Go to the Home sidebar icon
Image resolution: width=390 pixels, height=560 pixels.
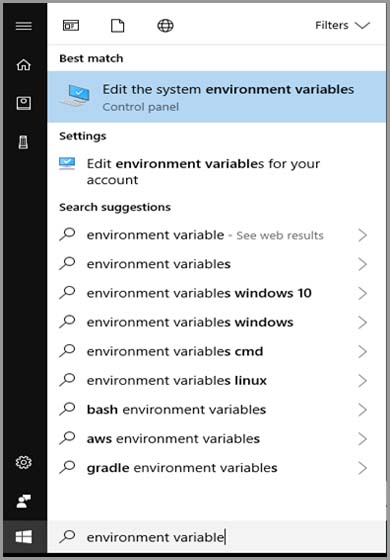[x=24, y=65]
